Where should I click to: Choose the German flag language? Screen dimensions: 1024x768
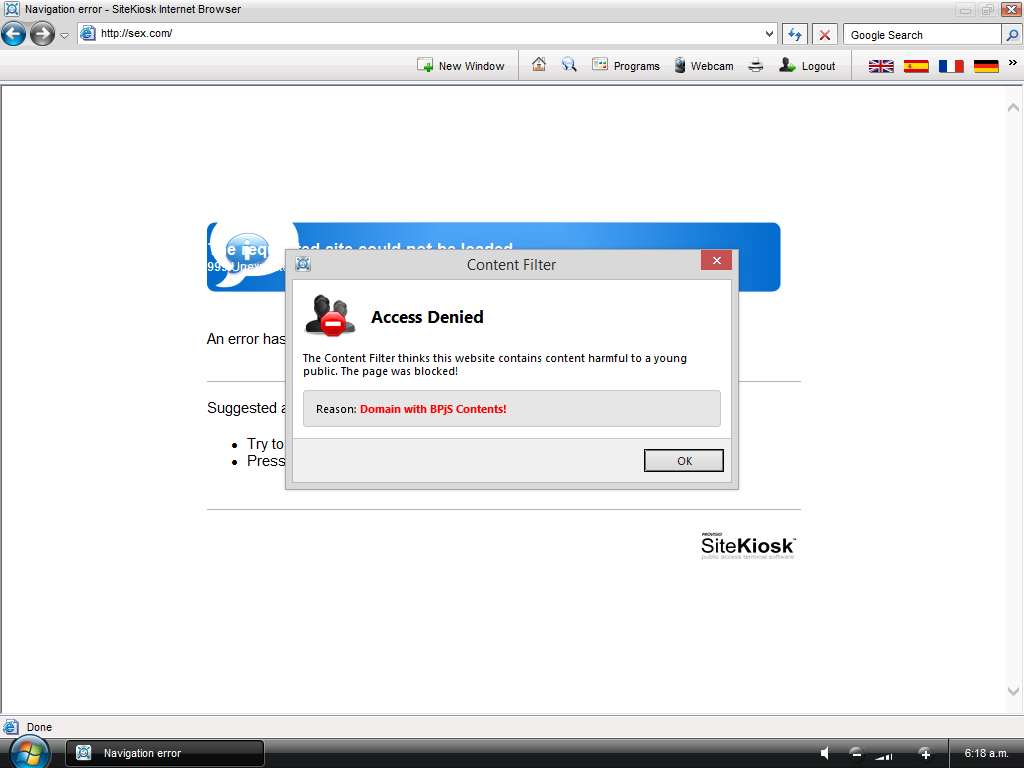[986, 66]
